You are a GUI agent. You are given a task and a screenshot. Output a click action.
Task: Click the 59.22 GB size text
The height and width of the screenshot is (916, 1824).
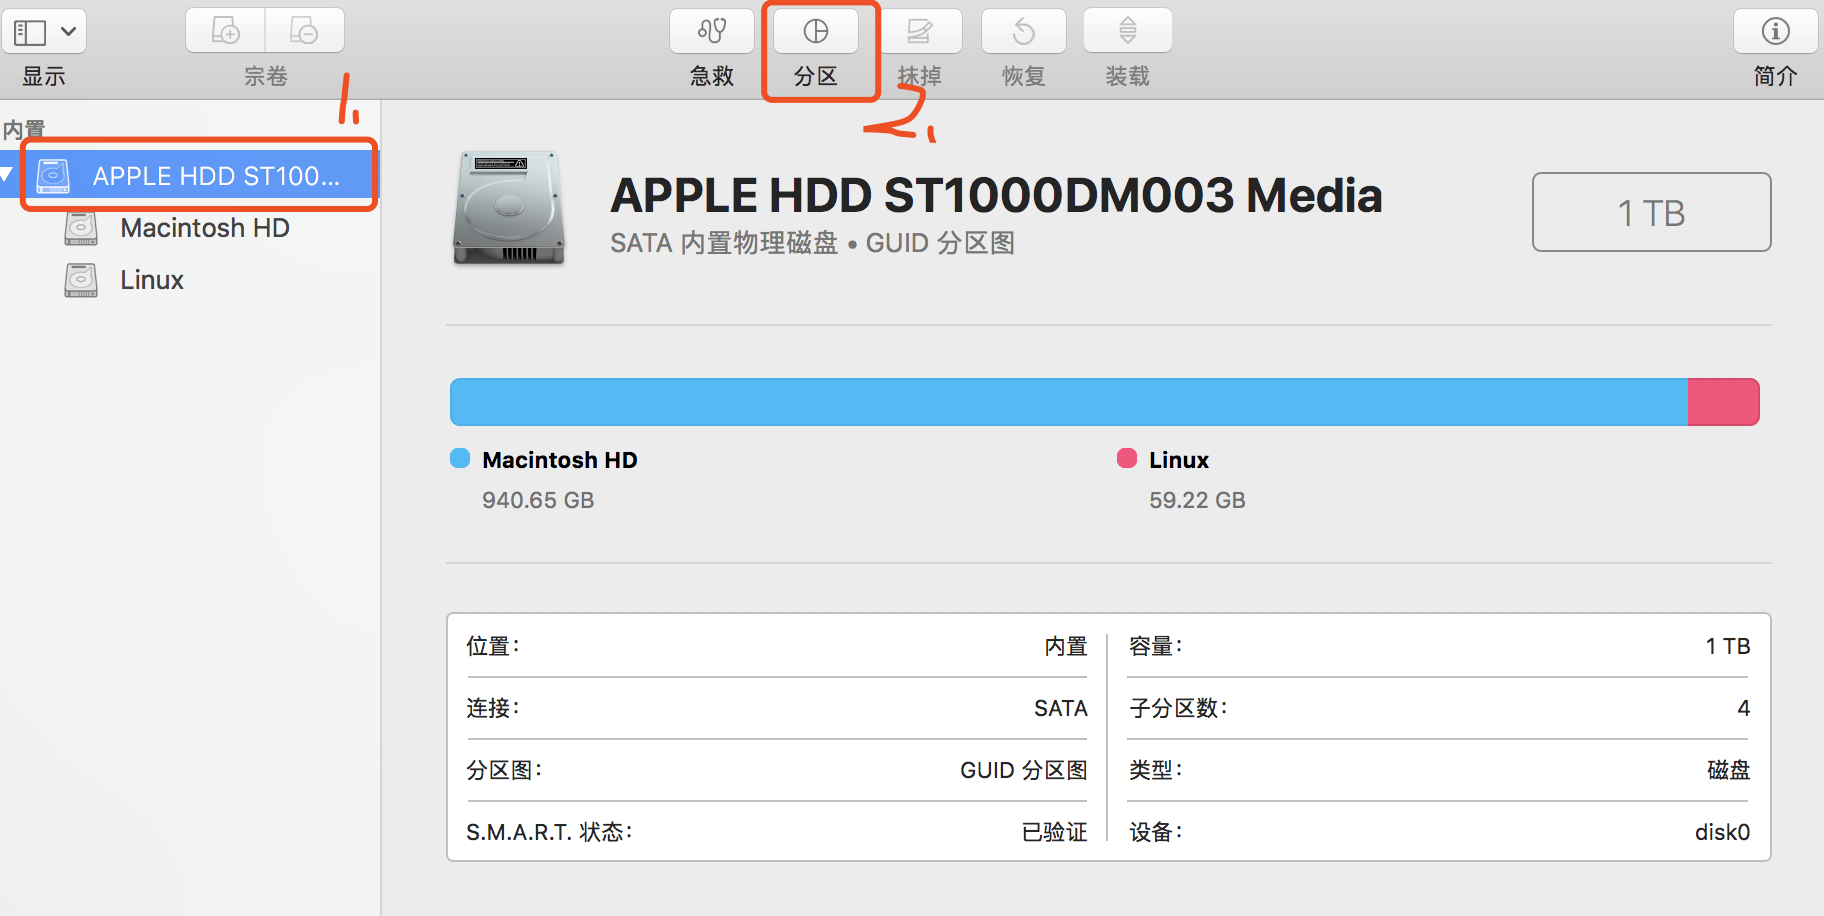coord(1197,500)
